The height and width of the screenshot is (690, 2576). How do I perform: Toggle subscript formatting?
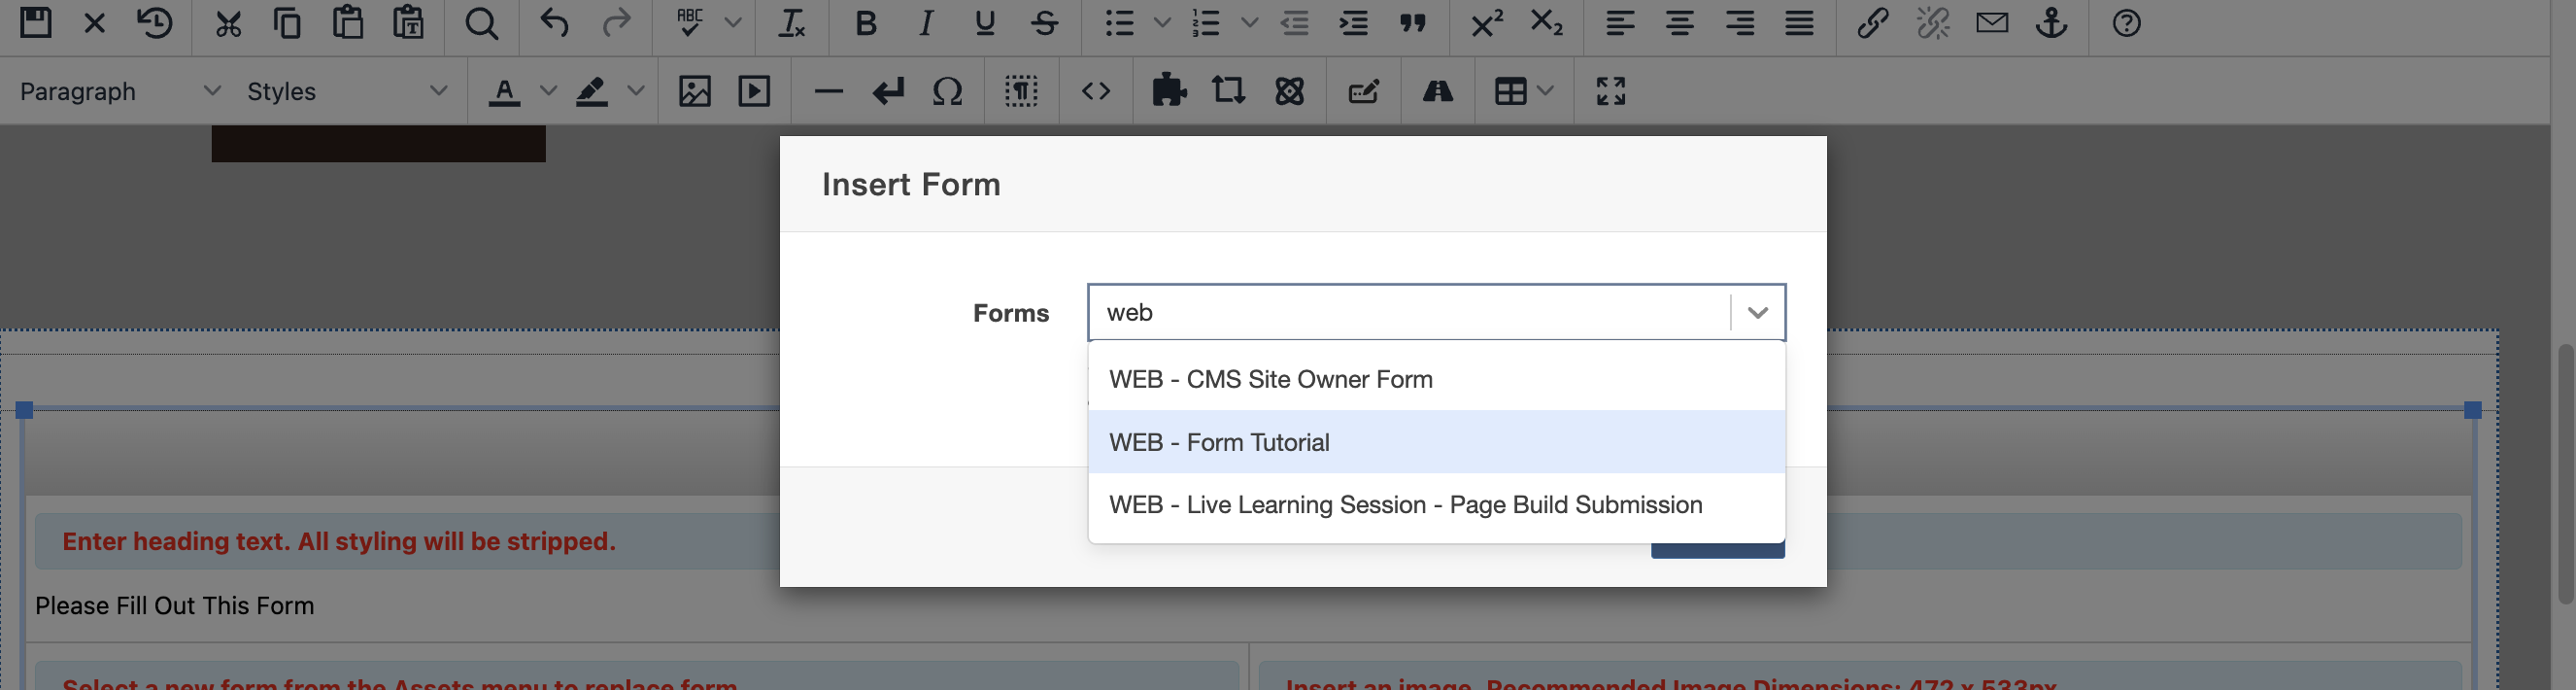tap(1547, 23)
